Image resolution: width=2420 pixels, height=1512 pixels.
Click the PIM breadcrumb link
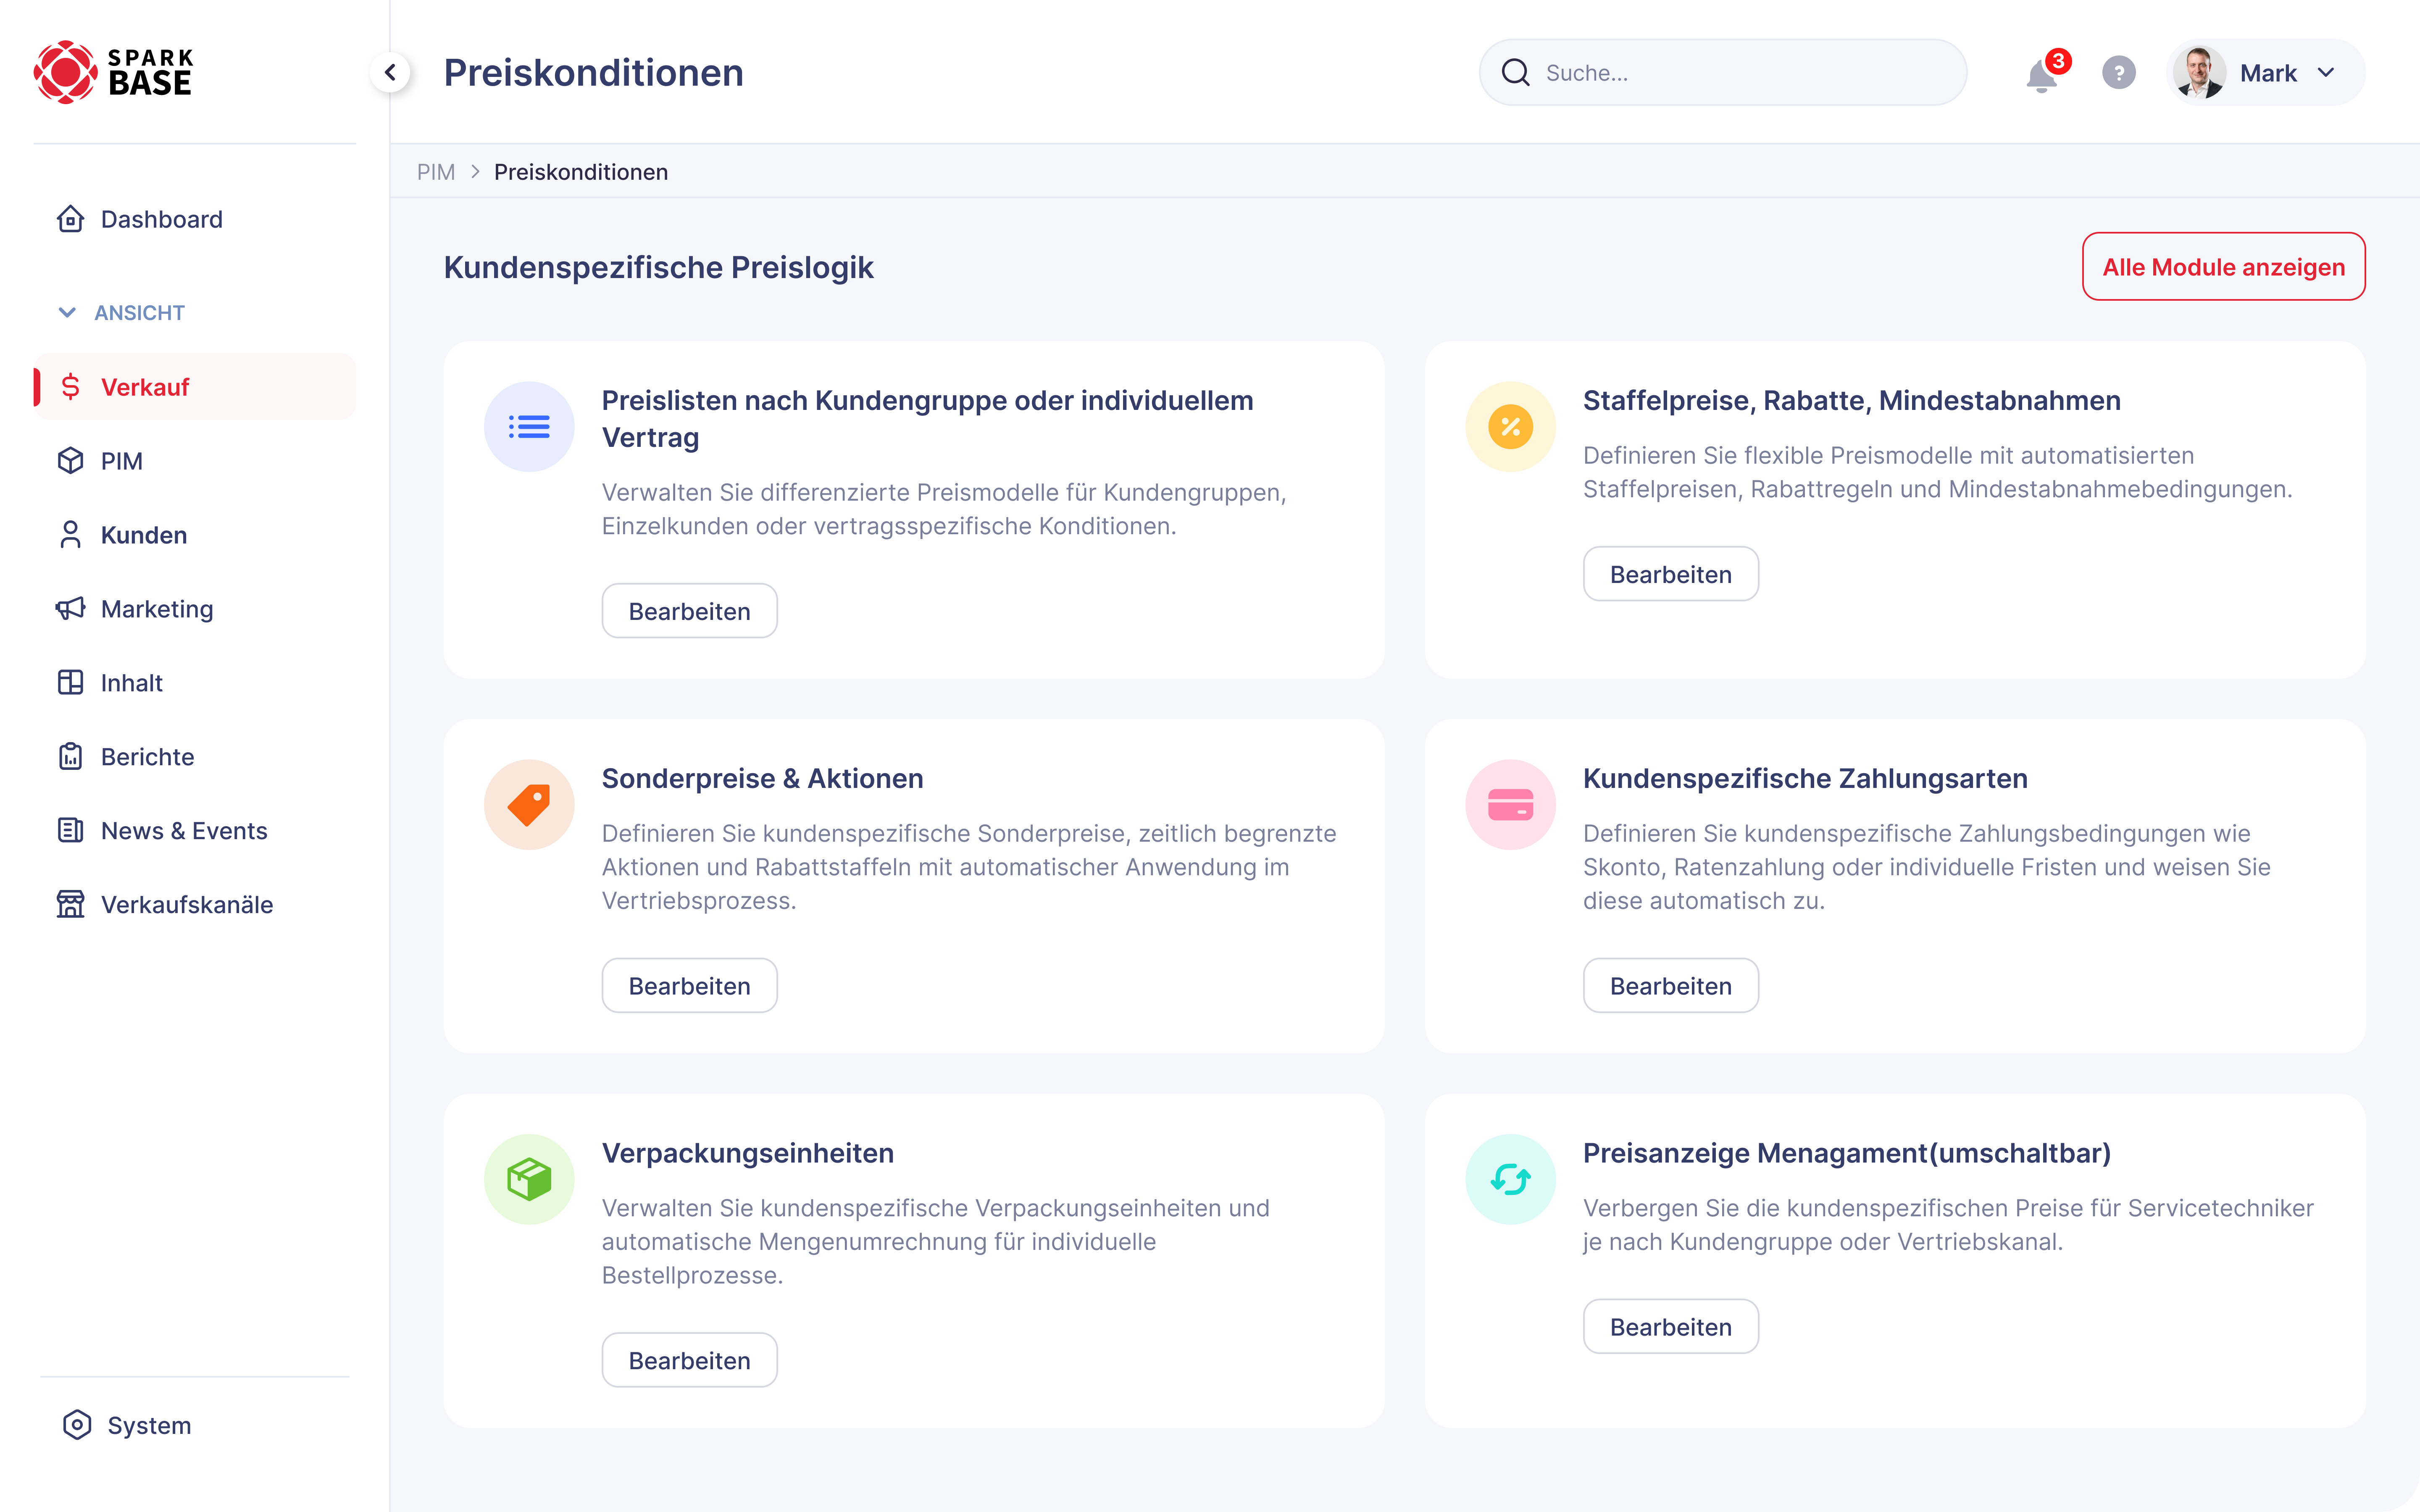click(436, 172)
